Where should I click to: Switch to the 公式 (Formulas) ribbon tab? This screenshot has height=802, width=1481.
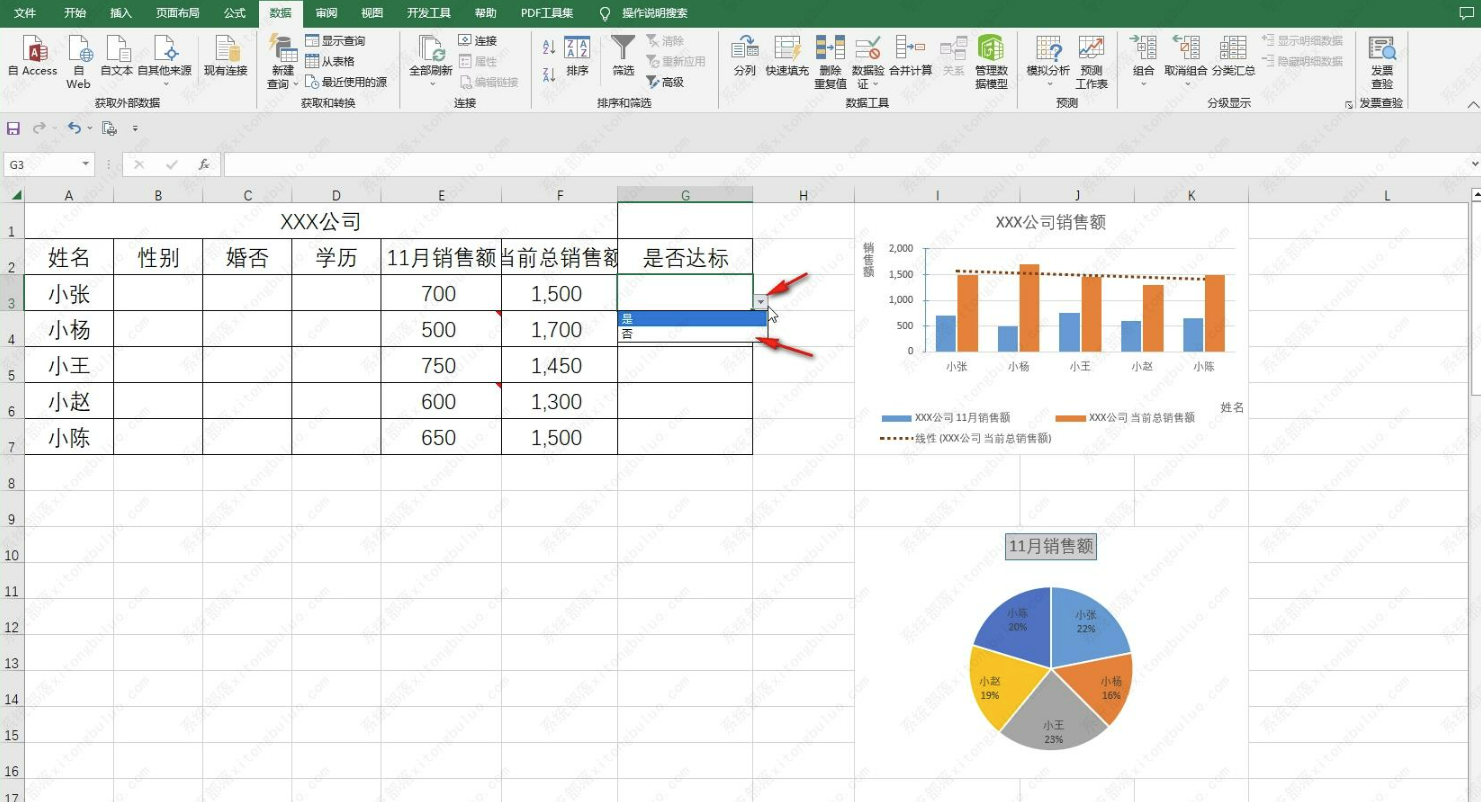pyautogui.click(x=235, y=13)
